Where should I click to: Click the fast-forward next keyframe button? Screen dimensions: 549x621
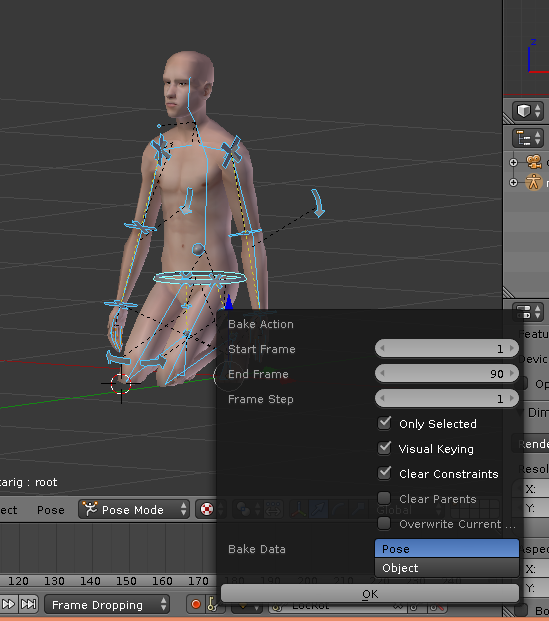click(x=9, y=604)
